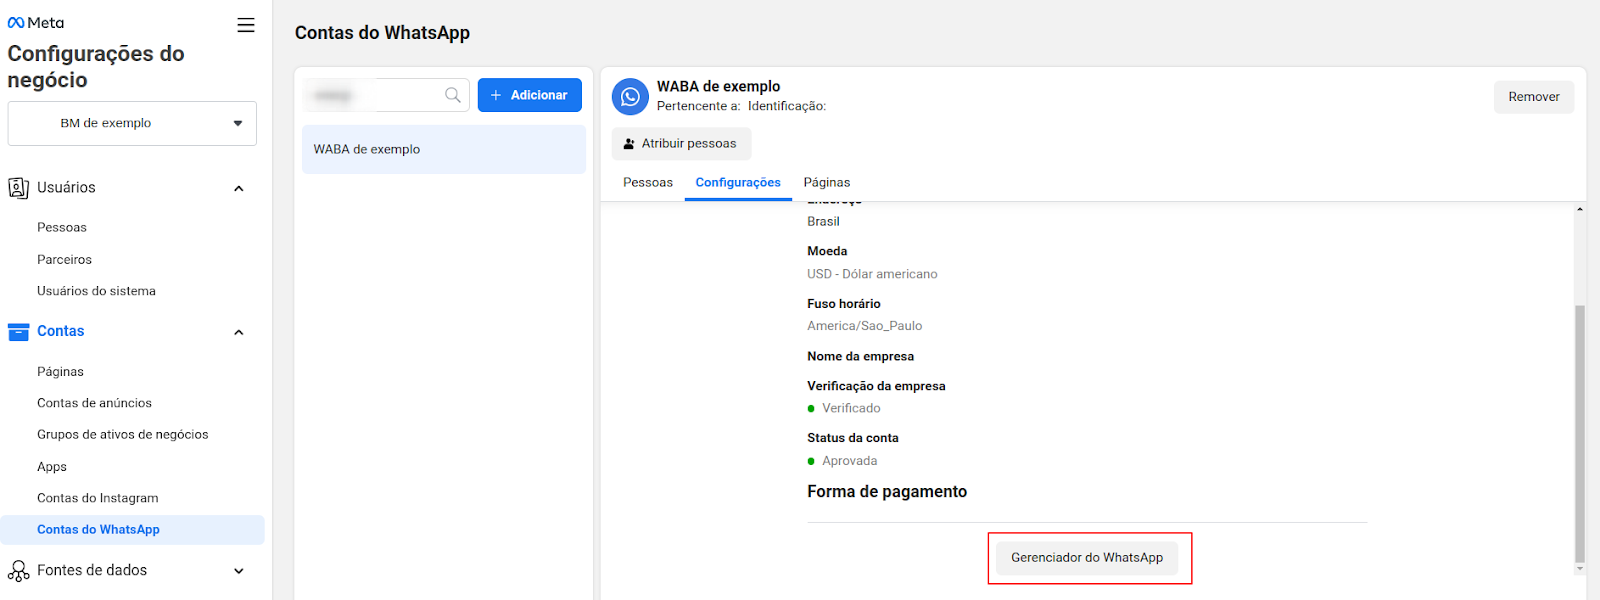The width and height of the screenshot is (1600, 600).
Task: Open Contas do Instagram
Action: [98, 498]
